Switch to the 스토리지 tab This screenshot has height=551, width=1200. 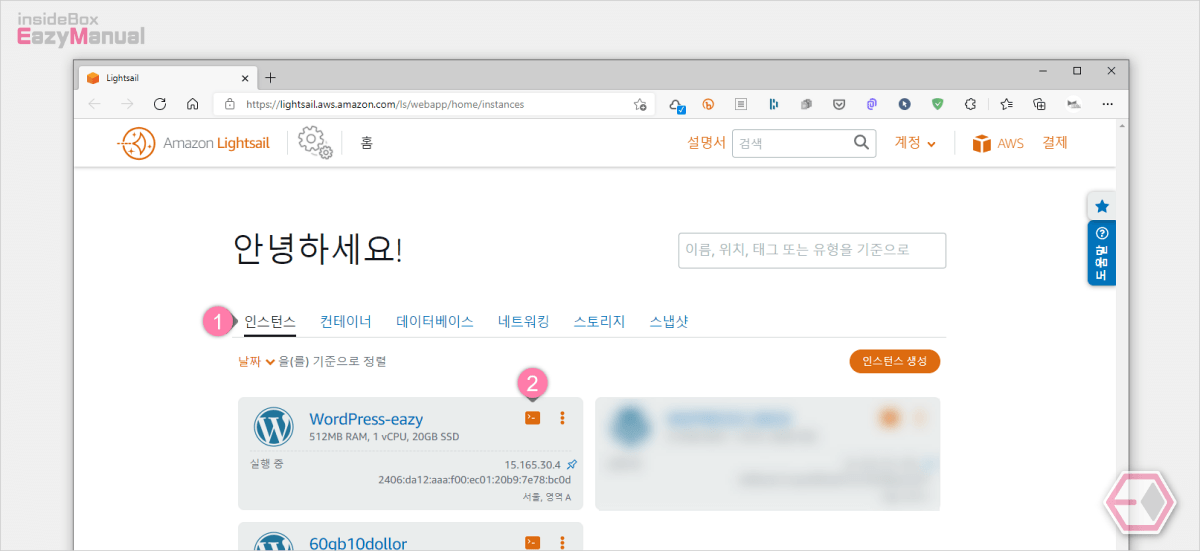(599, 322)
